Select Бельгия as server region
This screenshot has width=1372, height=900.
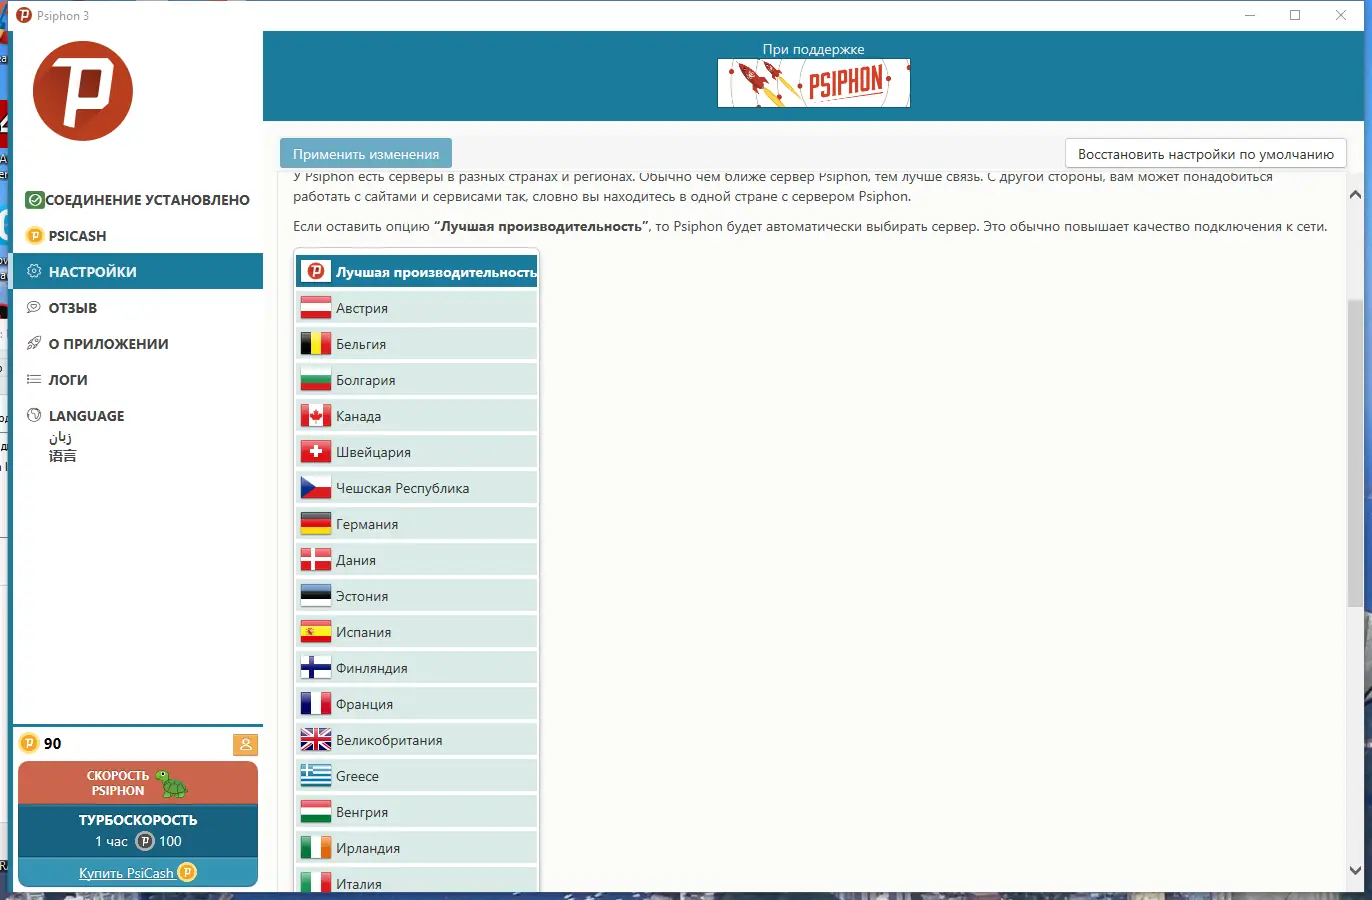(x=417, y=344)
